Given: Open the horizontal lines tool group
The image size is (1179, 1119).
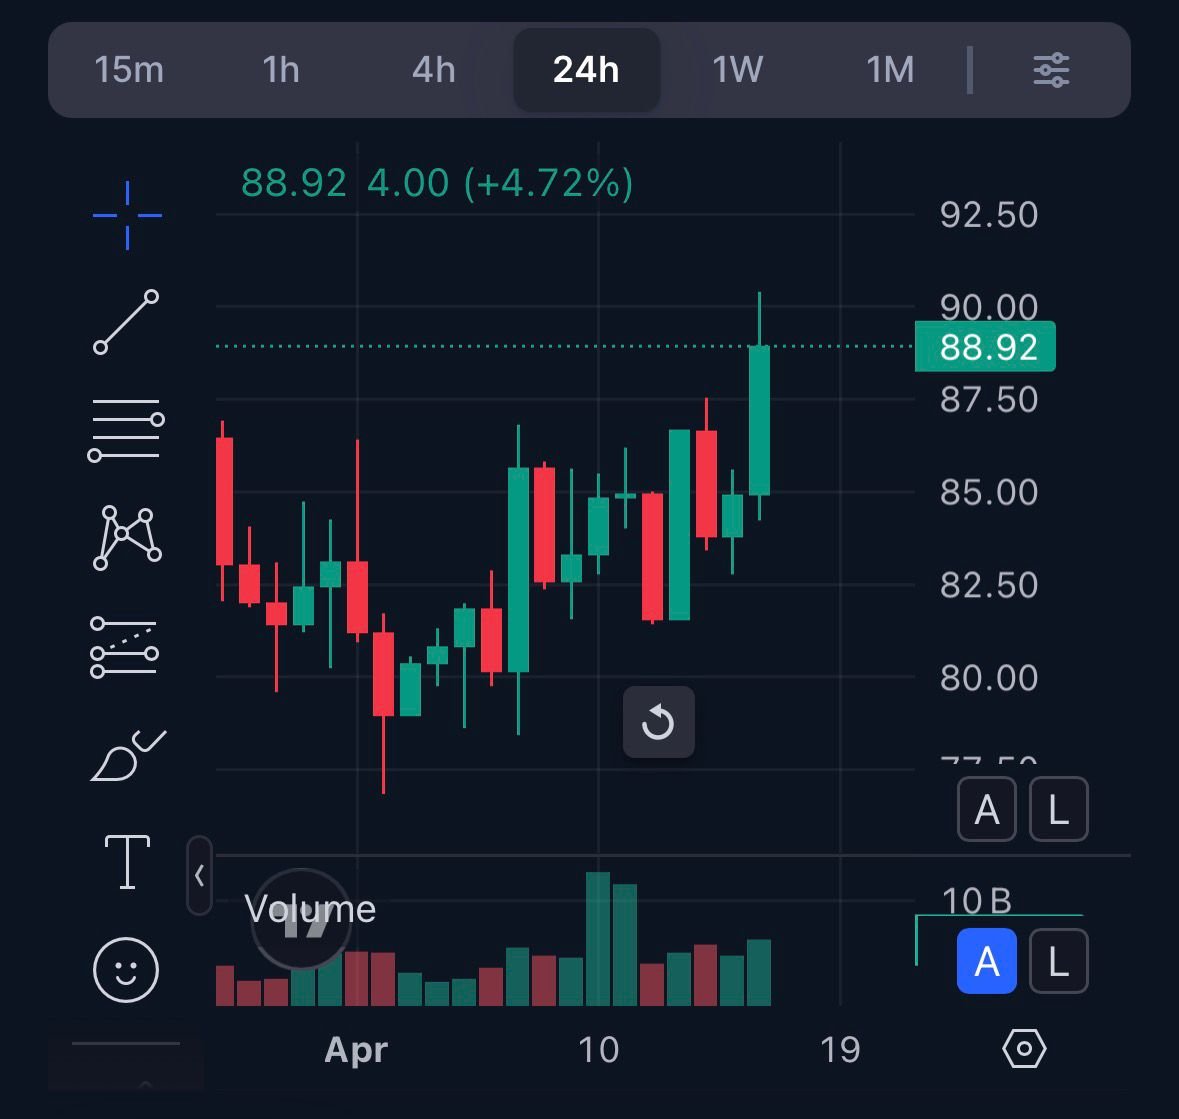Looking at the screenshot, I should coord(126,430).
